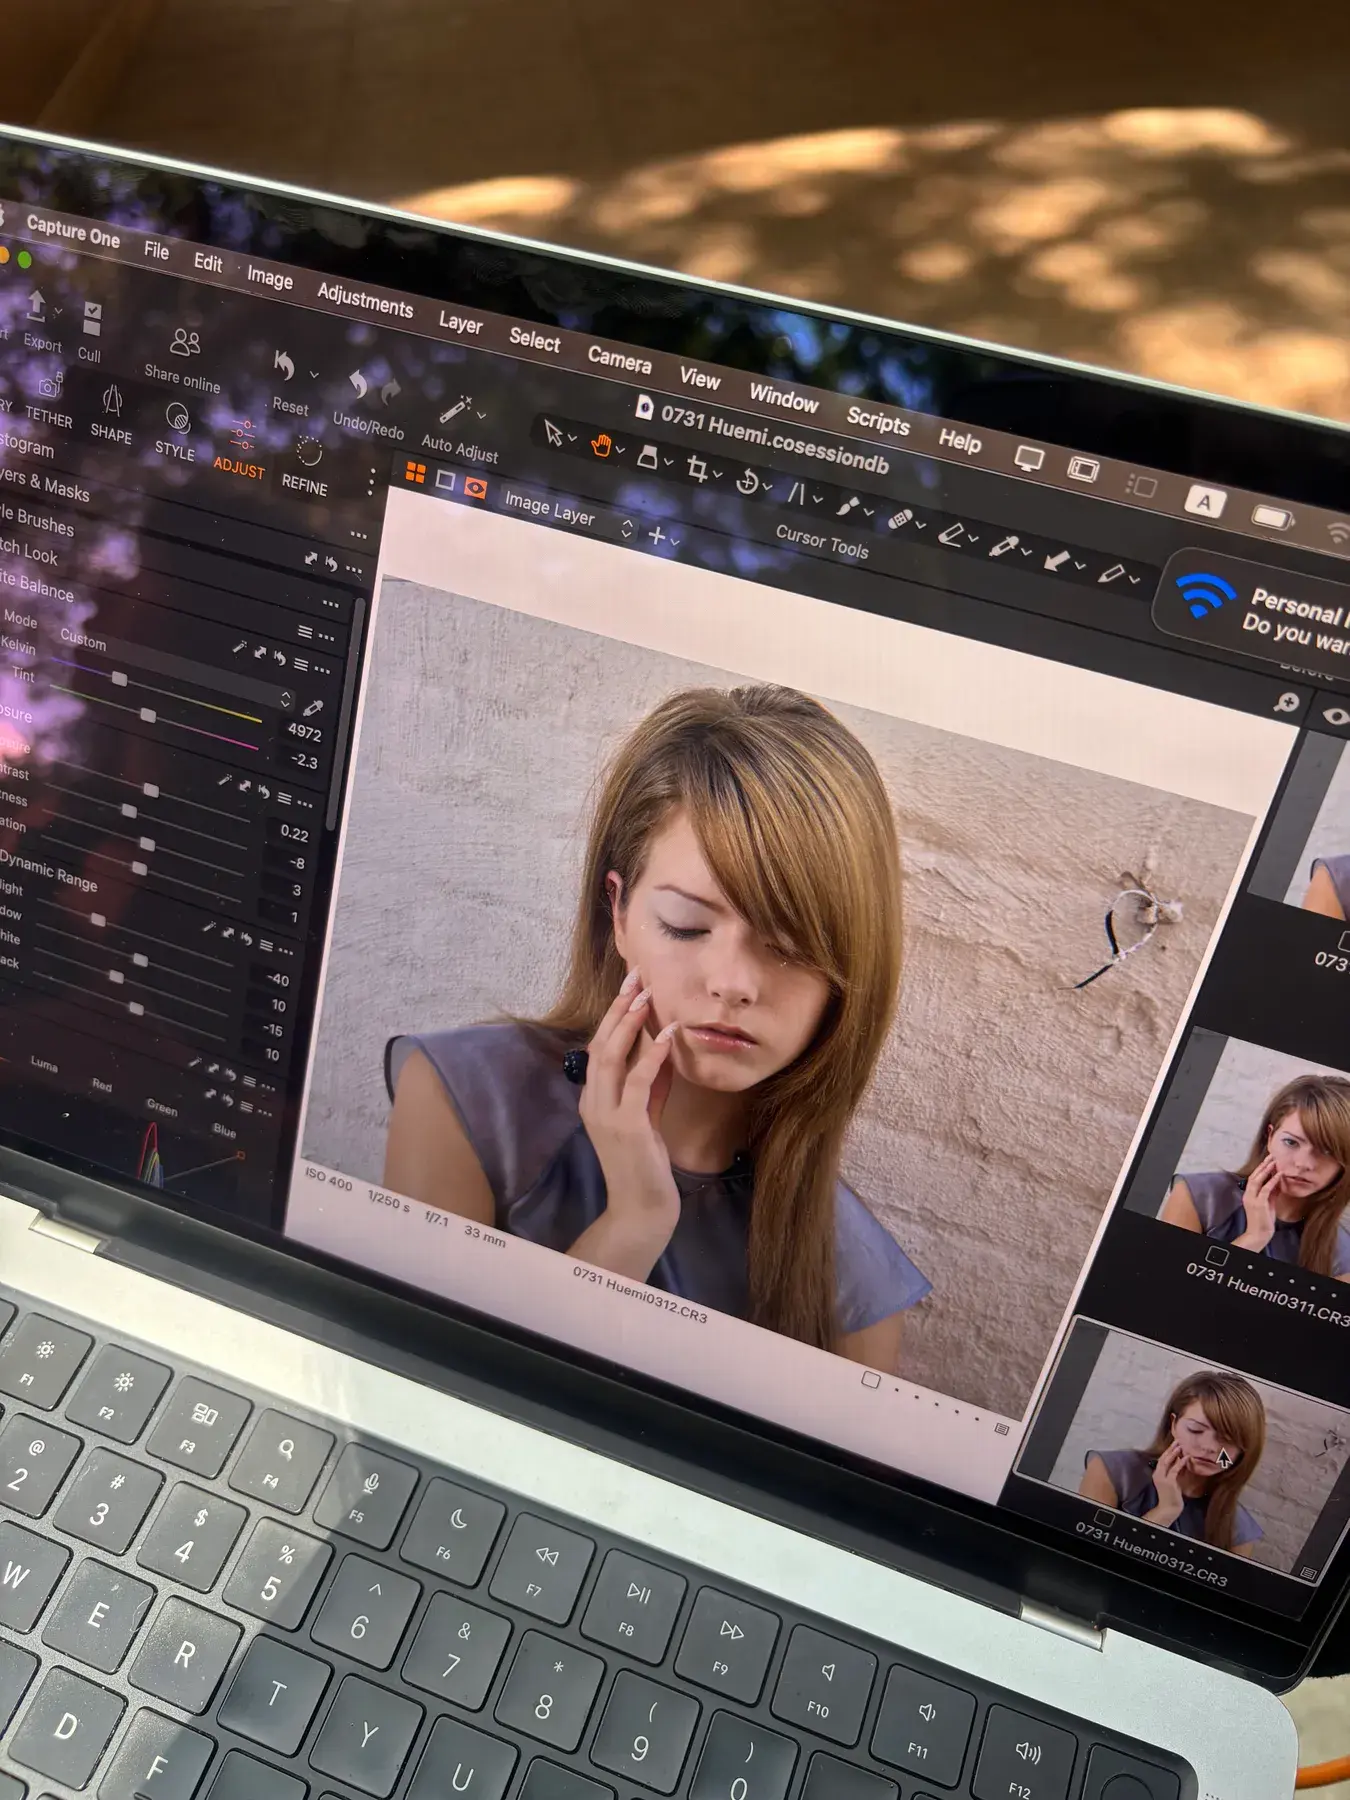Open the Layer menu
The image size is (1350, 1800).
(460, 322)
